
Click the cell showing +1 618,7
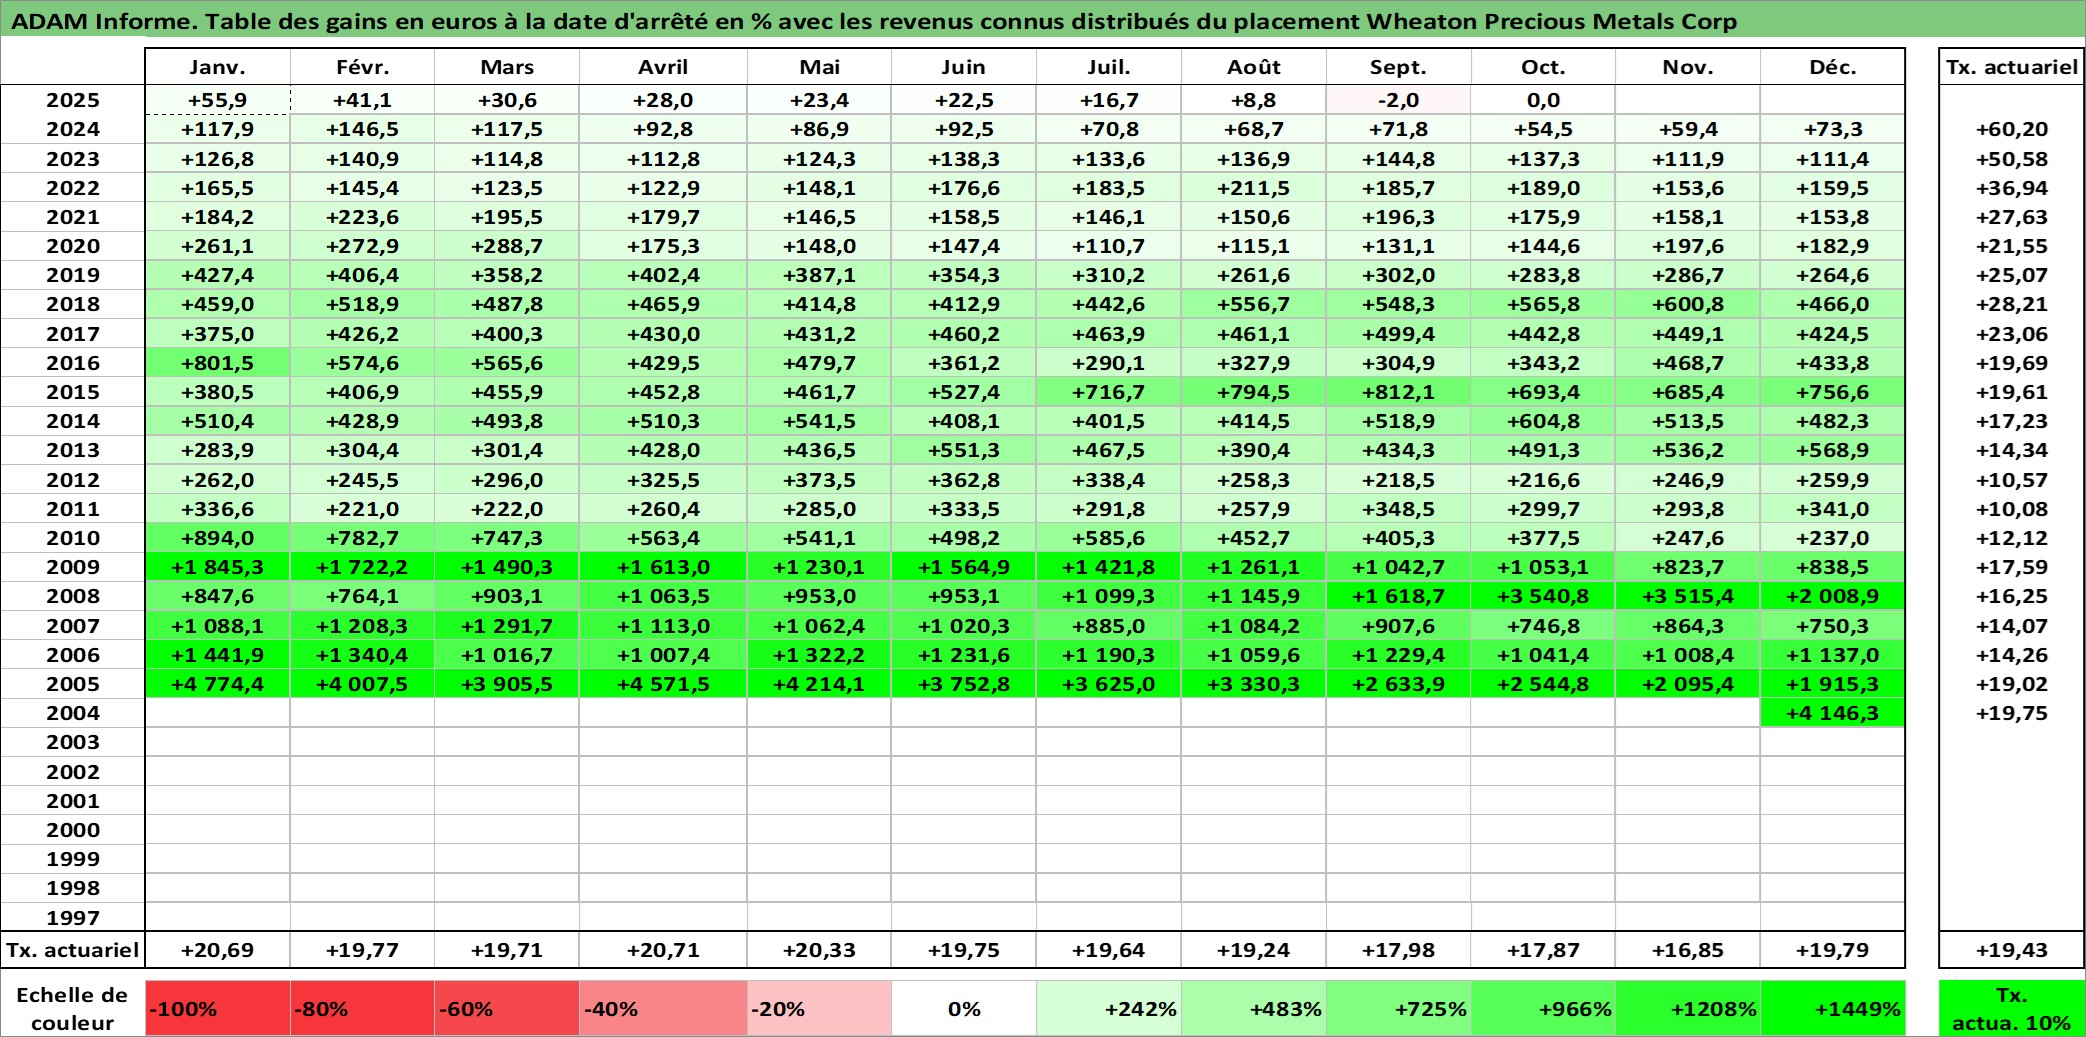(1398, 596)
